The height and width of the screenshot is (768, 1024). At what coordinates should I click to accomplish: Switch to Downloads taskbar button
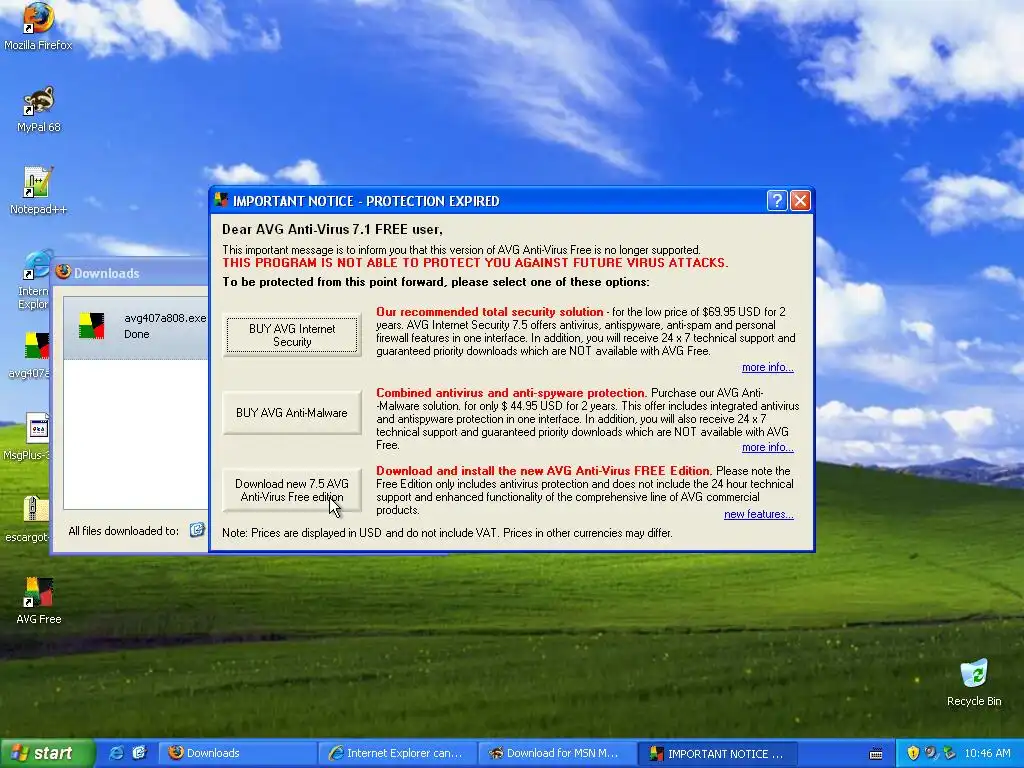(238, 753)
